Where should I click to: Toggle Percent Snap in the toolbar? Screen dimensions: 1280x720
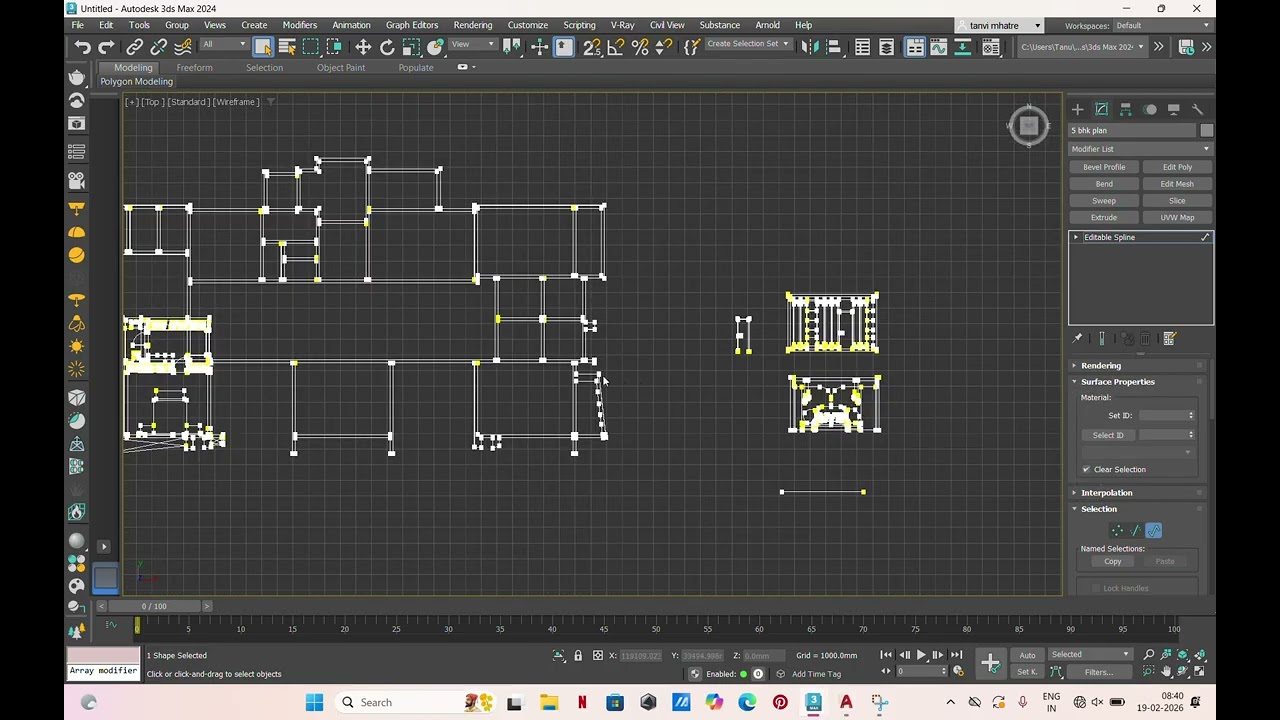click(x=640, y=47)
